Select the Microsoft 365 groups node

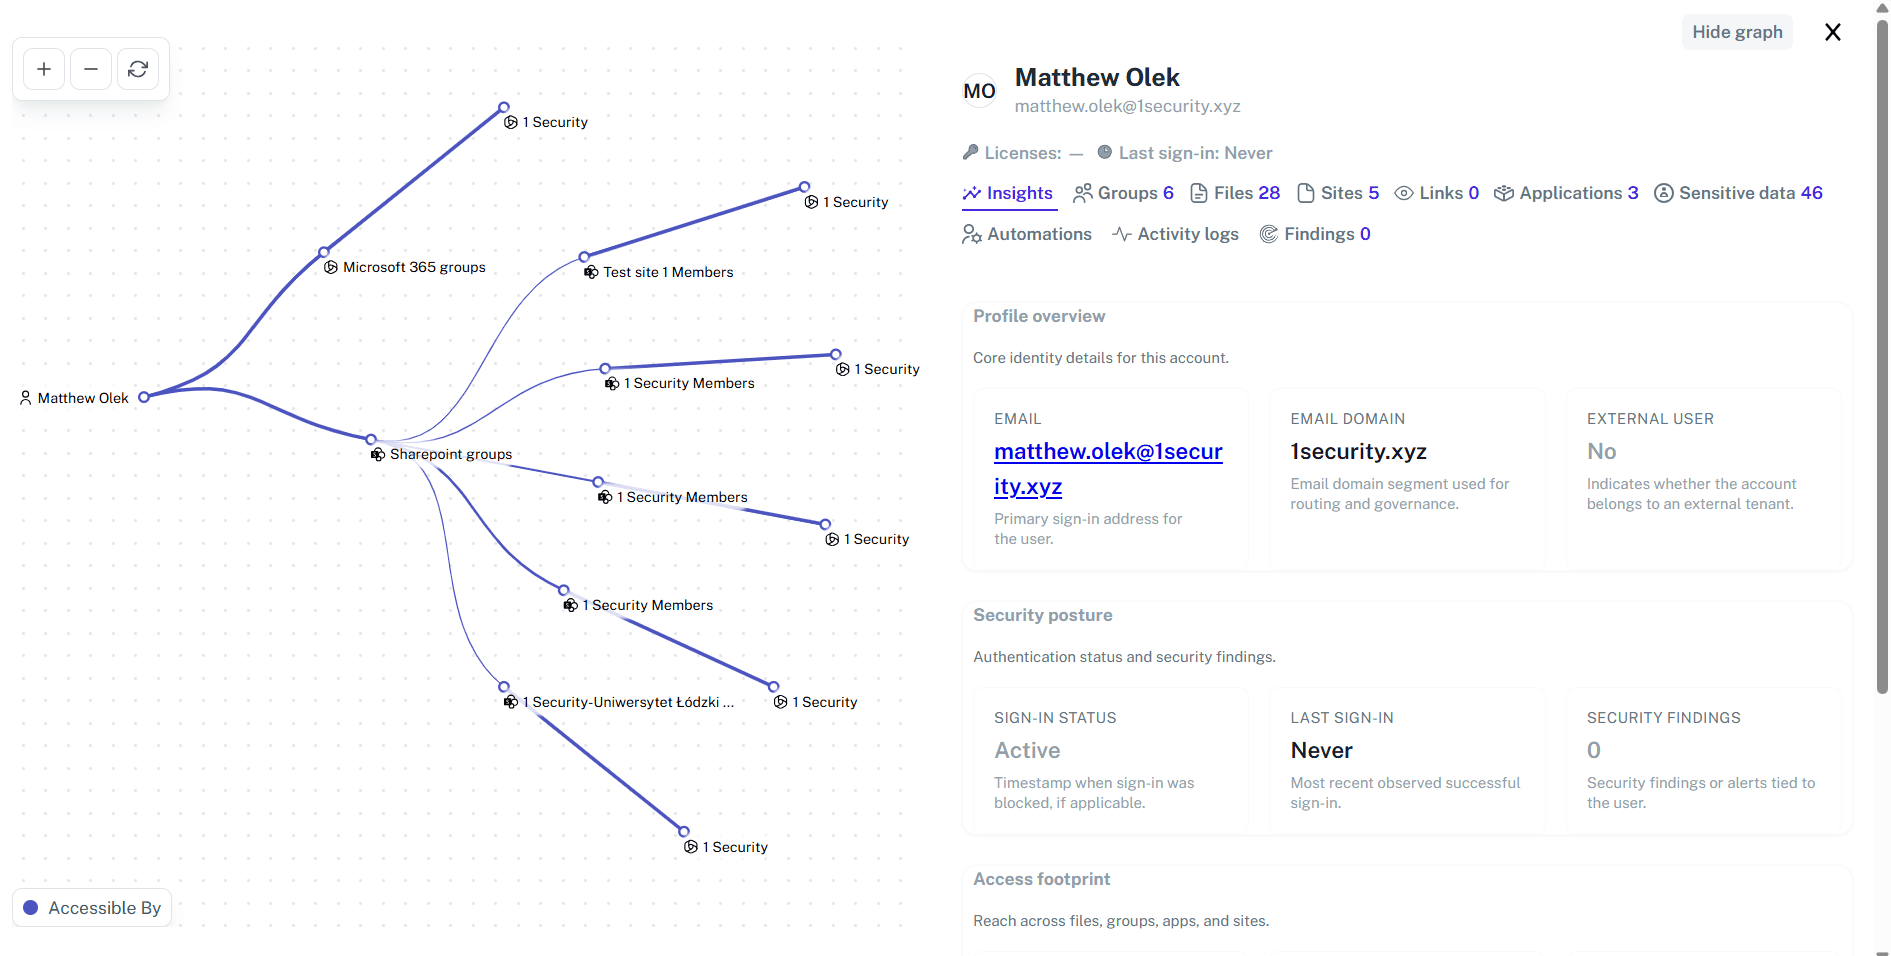pyautogui.click(x=322, y=252)
